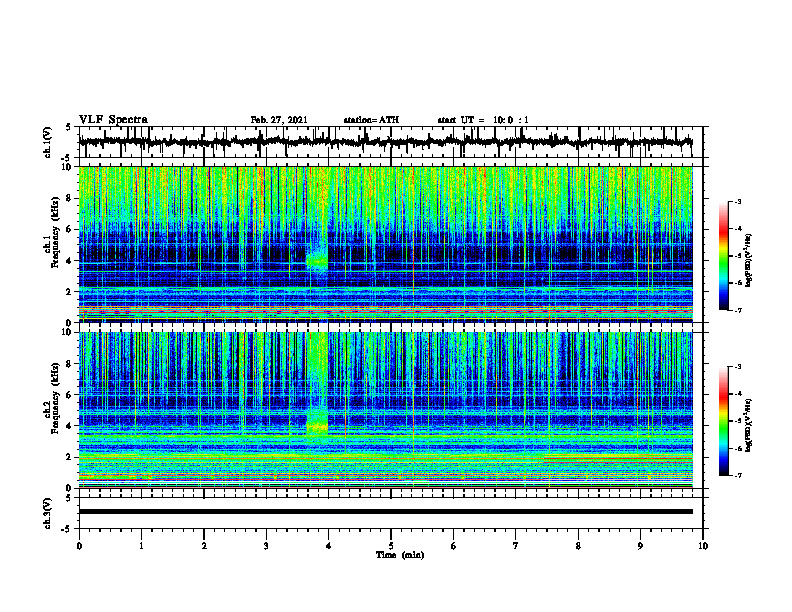This screenshot has height=612, width=792.
Task: Click the bright burst in ch.1 spectrogram
Action: pyautogui.click(x=317, y=261)
